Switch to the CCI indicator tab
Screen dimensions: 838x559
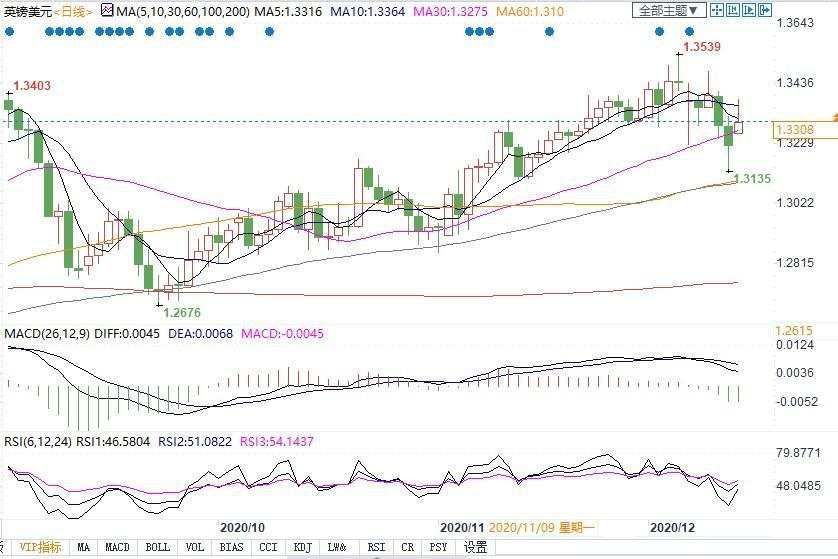click(x=268, y=547)
